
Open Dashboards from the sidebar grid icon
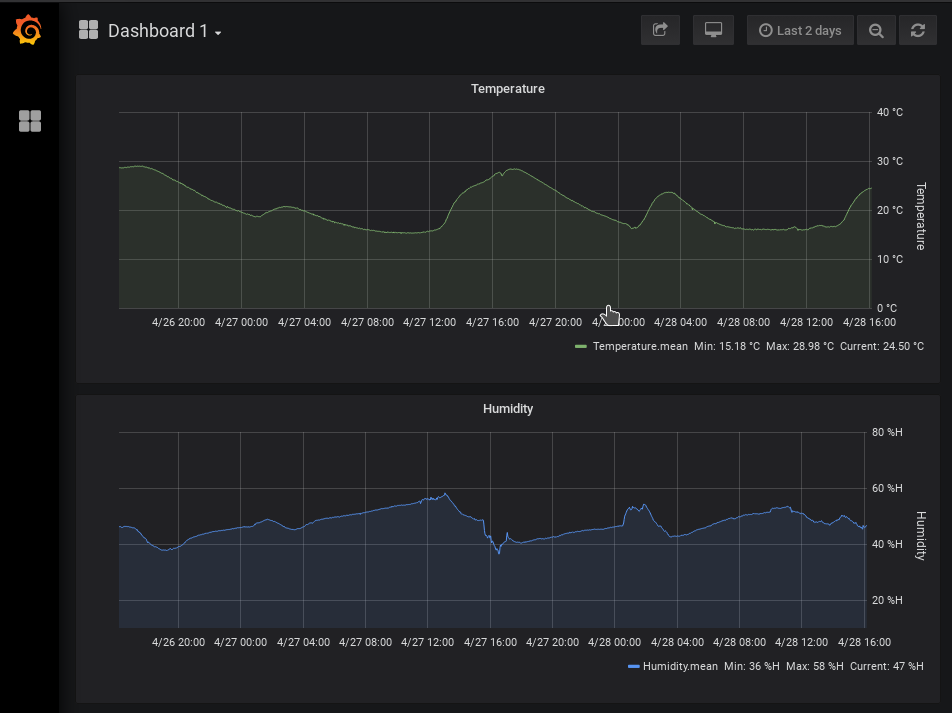30,121
